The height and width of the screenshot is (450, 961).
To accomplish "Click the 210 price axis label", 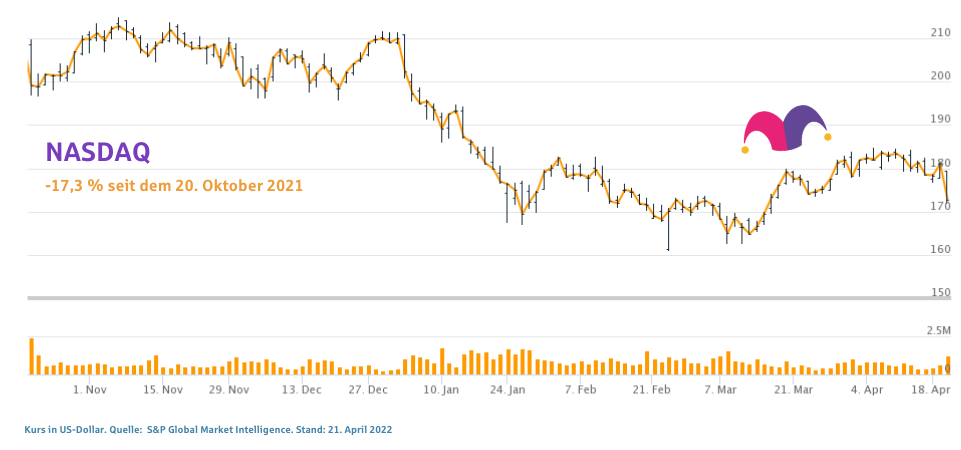I will click(x=940, y=33).
